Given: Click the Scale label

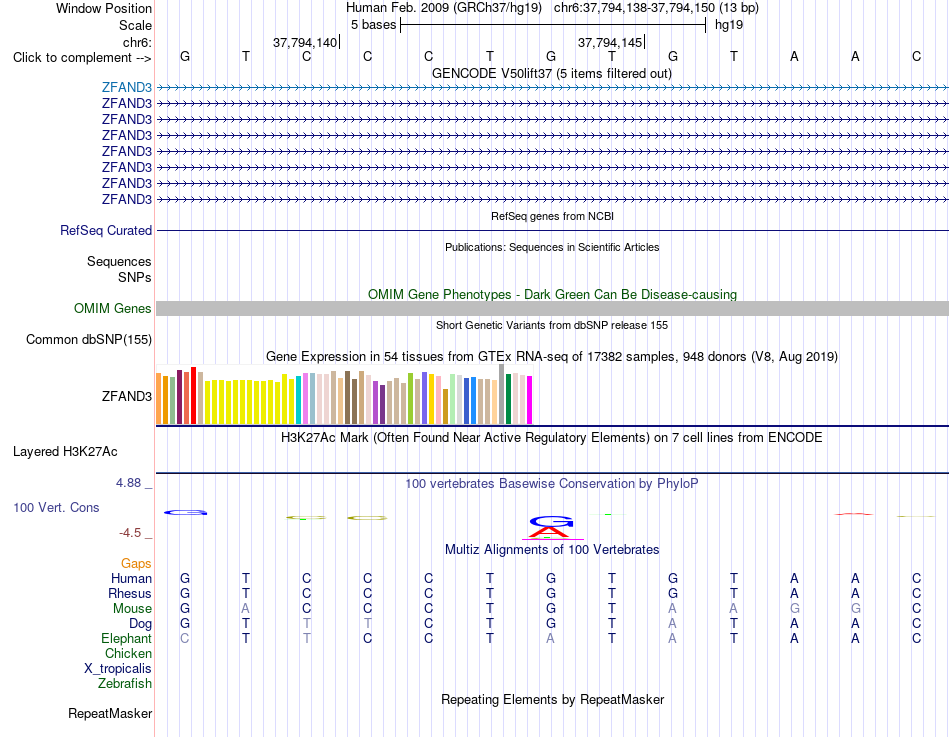Looking at the screenshot, I should tap(135, 25).
